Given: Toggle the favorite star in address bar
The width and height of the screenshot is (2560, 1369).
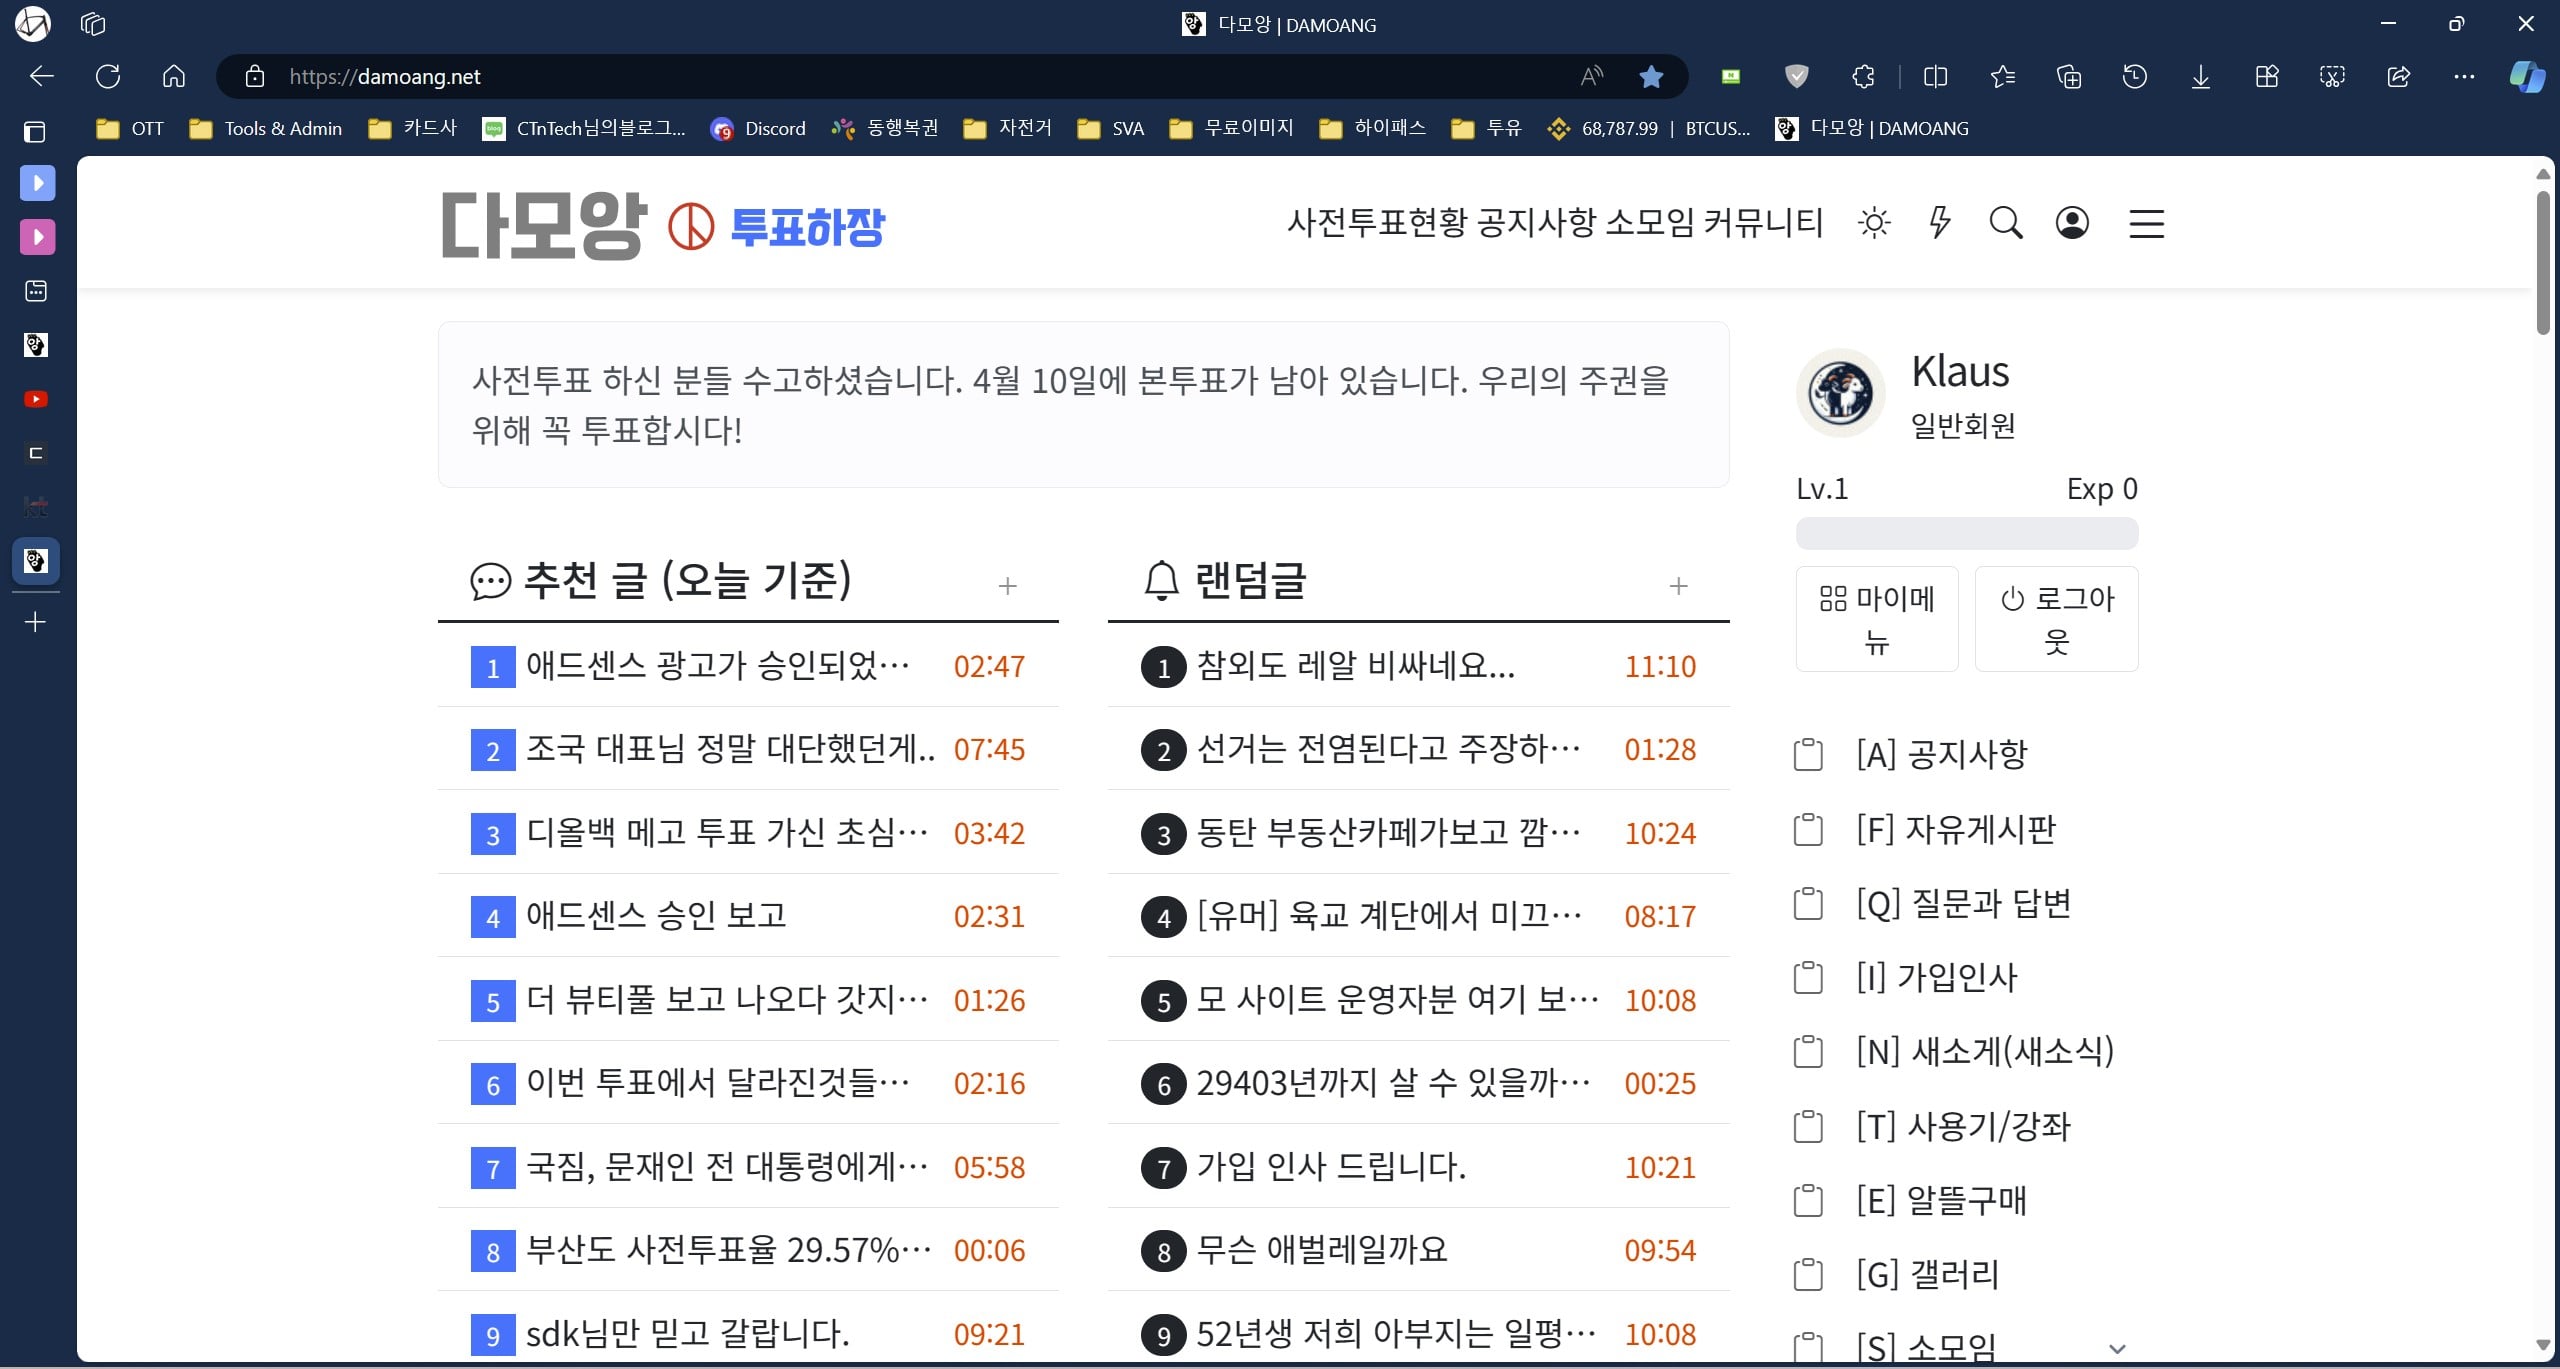Looking at the screenshot, I should click(1651, 76).
